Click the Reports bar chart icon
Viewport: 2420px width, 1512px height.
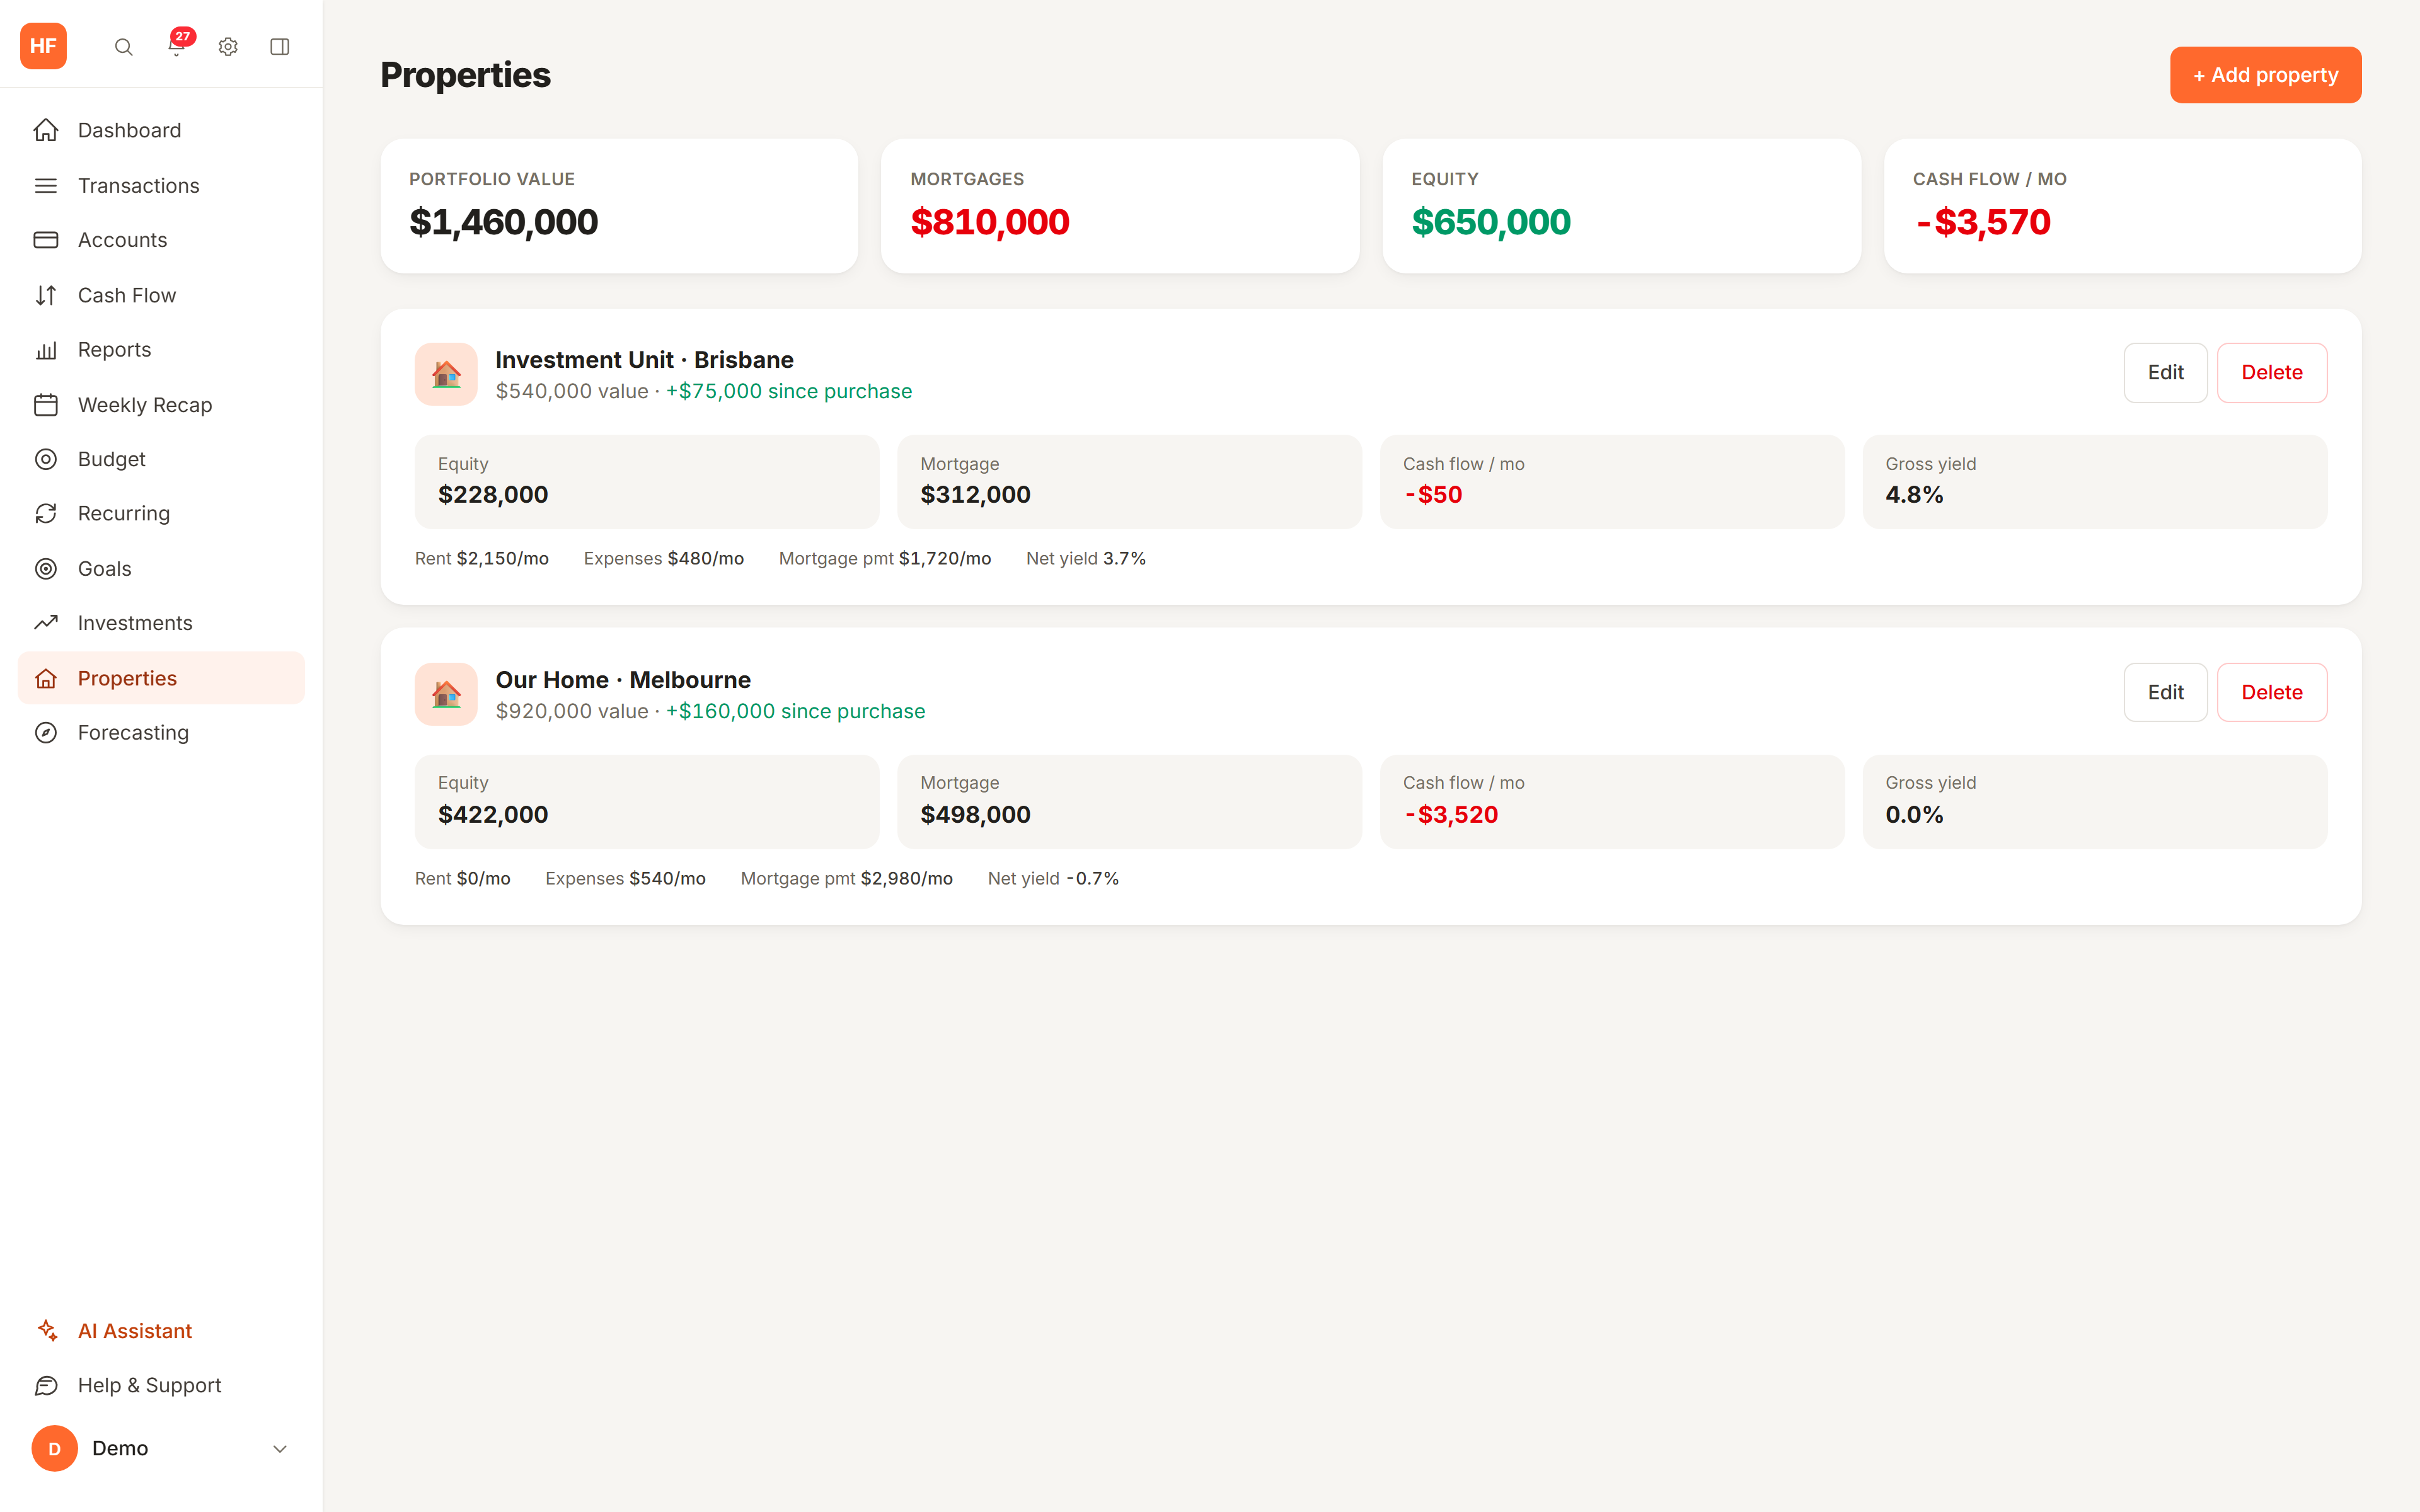(46, 350)
